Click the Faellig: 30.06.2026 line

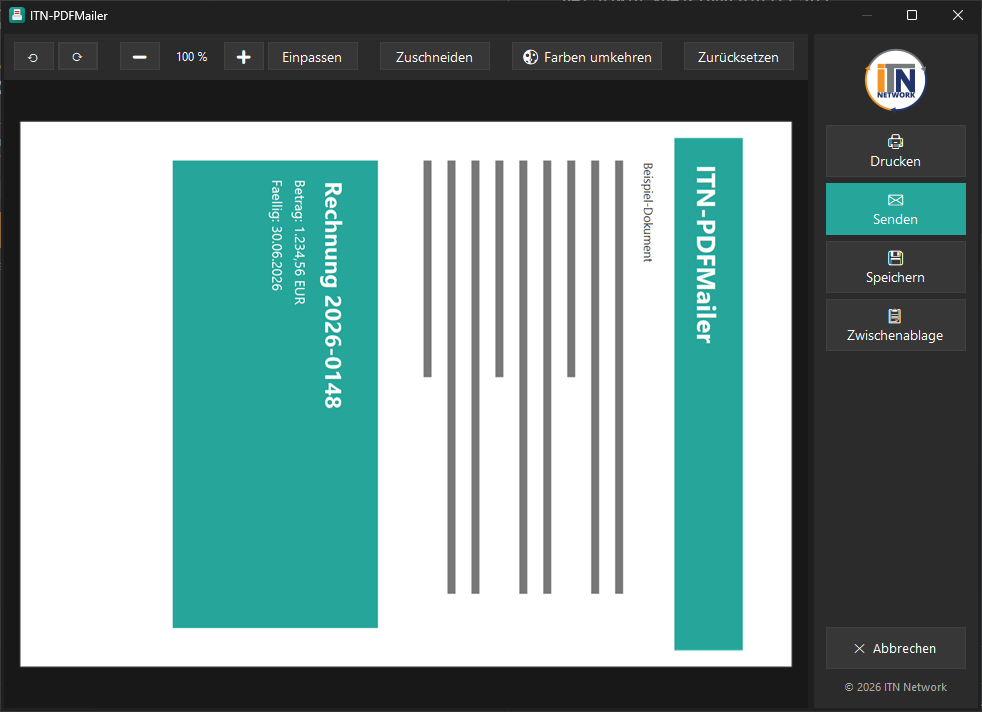[276, 235]
